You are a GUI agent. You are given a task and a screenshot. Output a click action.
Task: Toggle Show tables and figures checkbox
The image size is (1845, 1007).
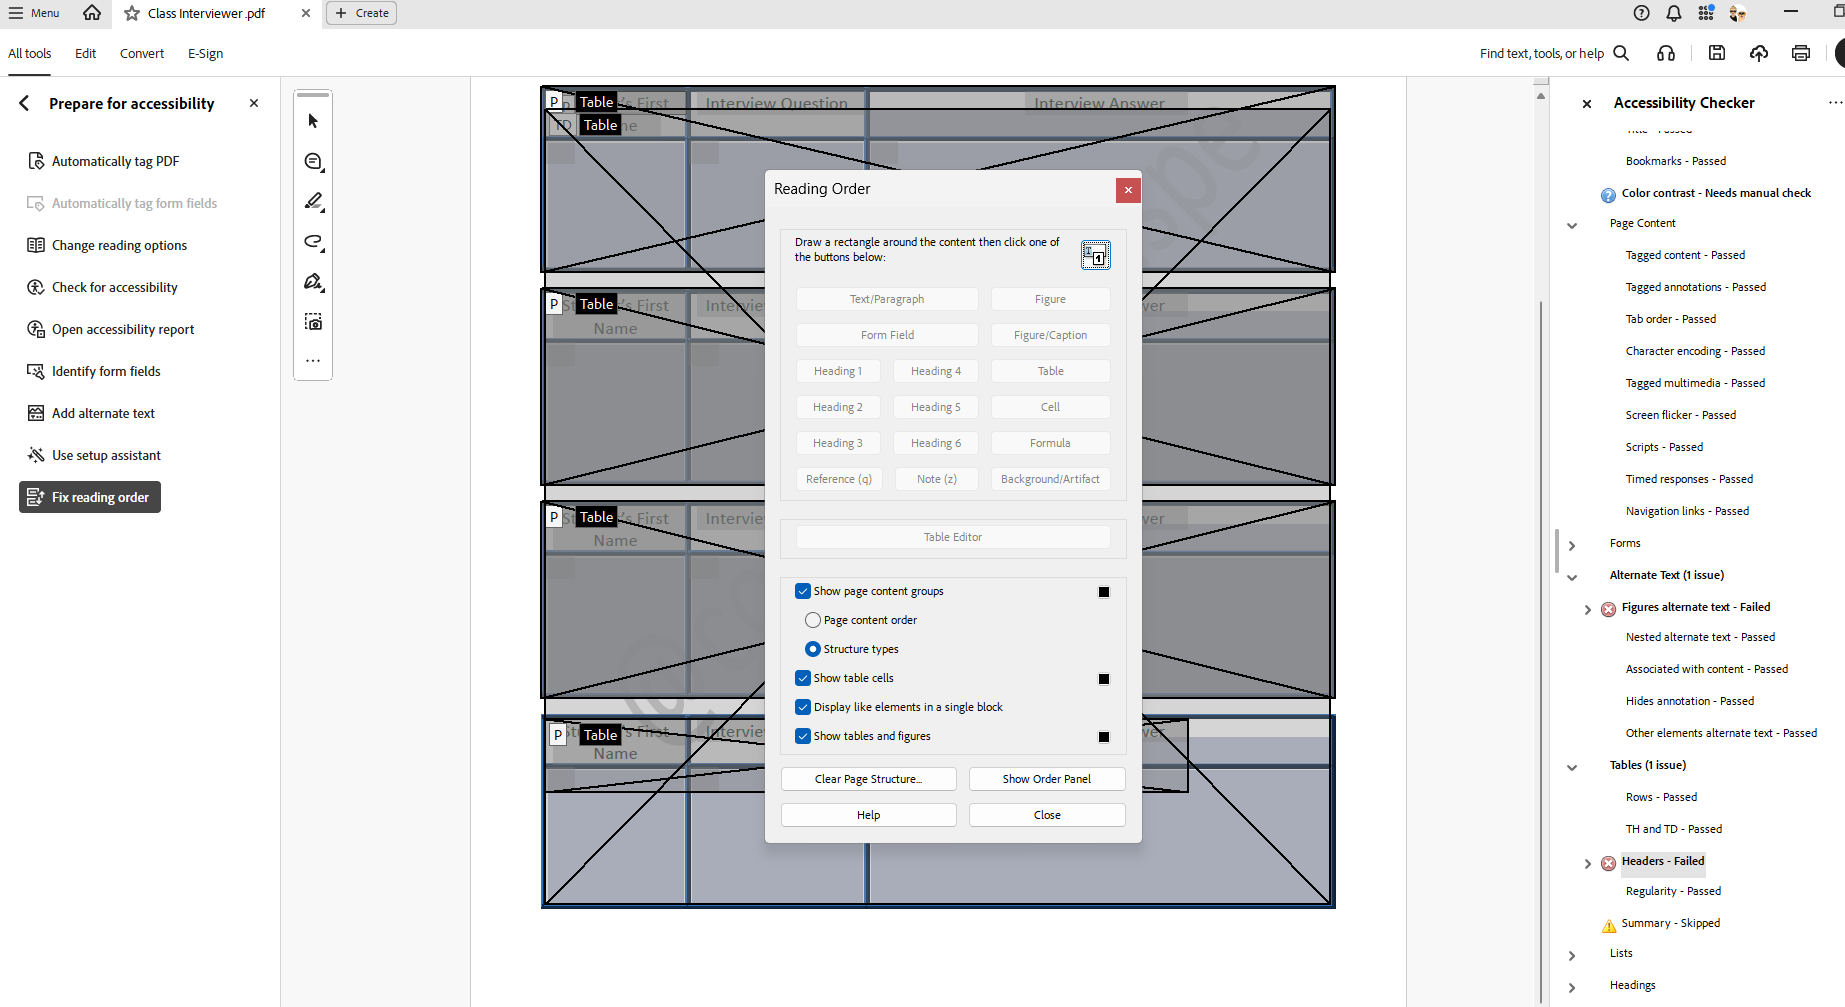803,736
